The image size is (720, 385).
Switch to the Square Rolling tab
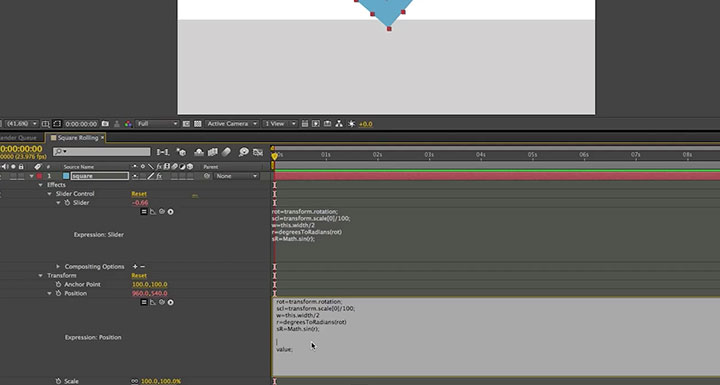(x=77, y=137)
